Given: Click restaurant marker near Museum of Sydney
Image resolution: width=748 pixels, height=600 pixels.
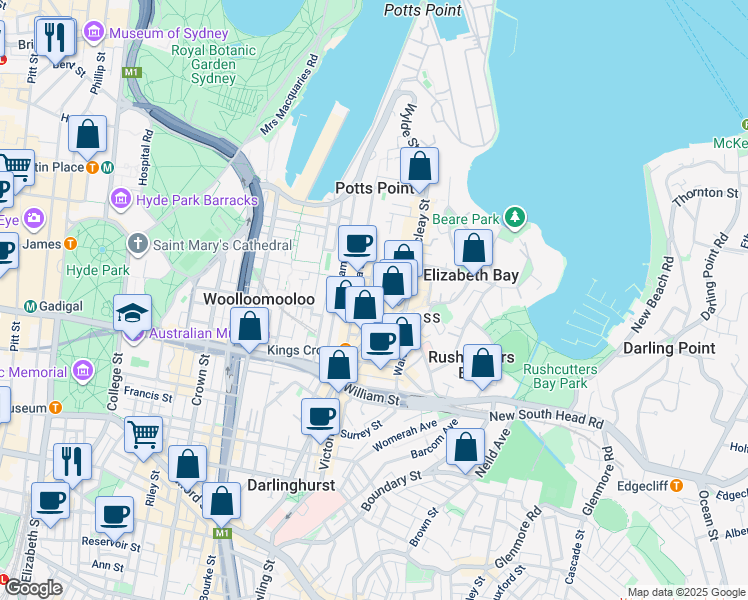Looking at the screenshot, I should (56, 38).
